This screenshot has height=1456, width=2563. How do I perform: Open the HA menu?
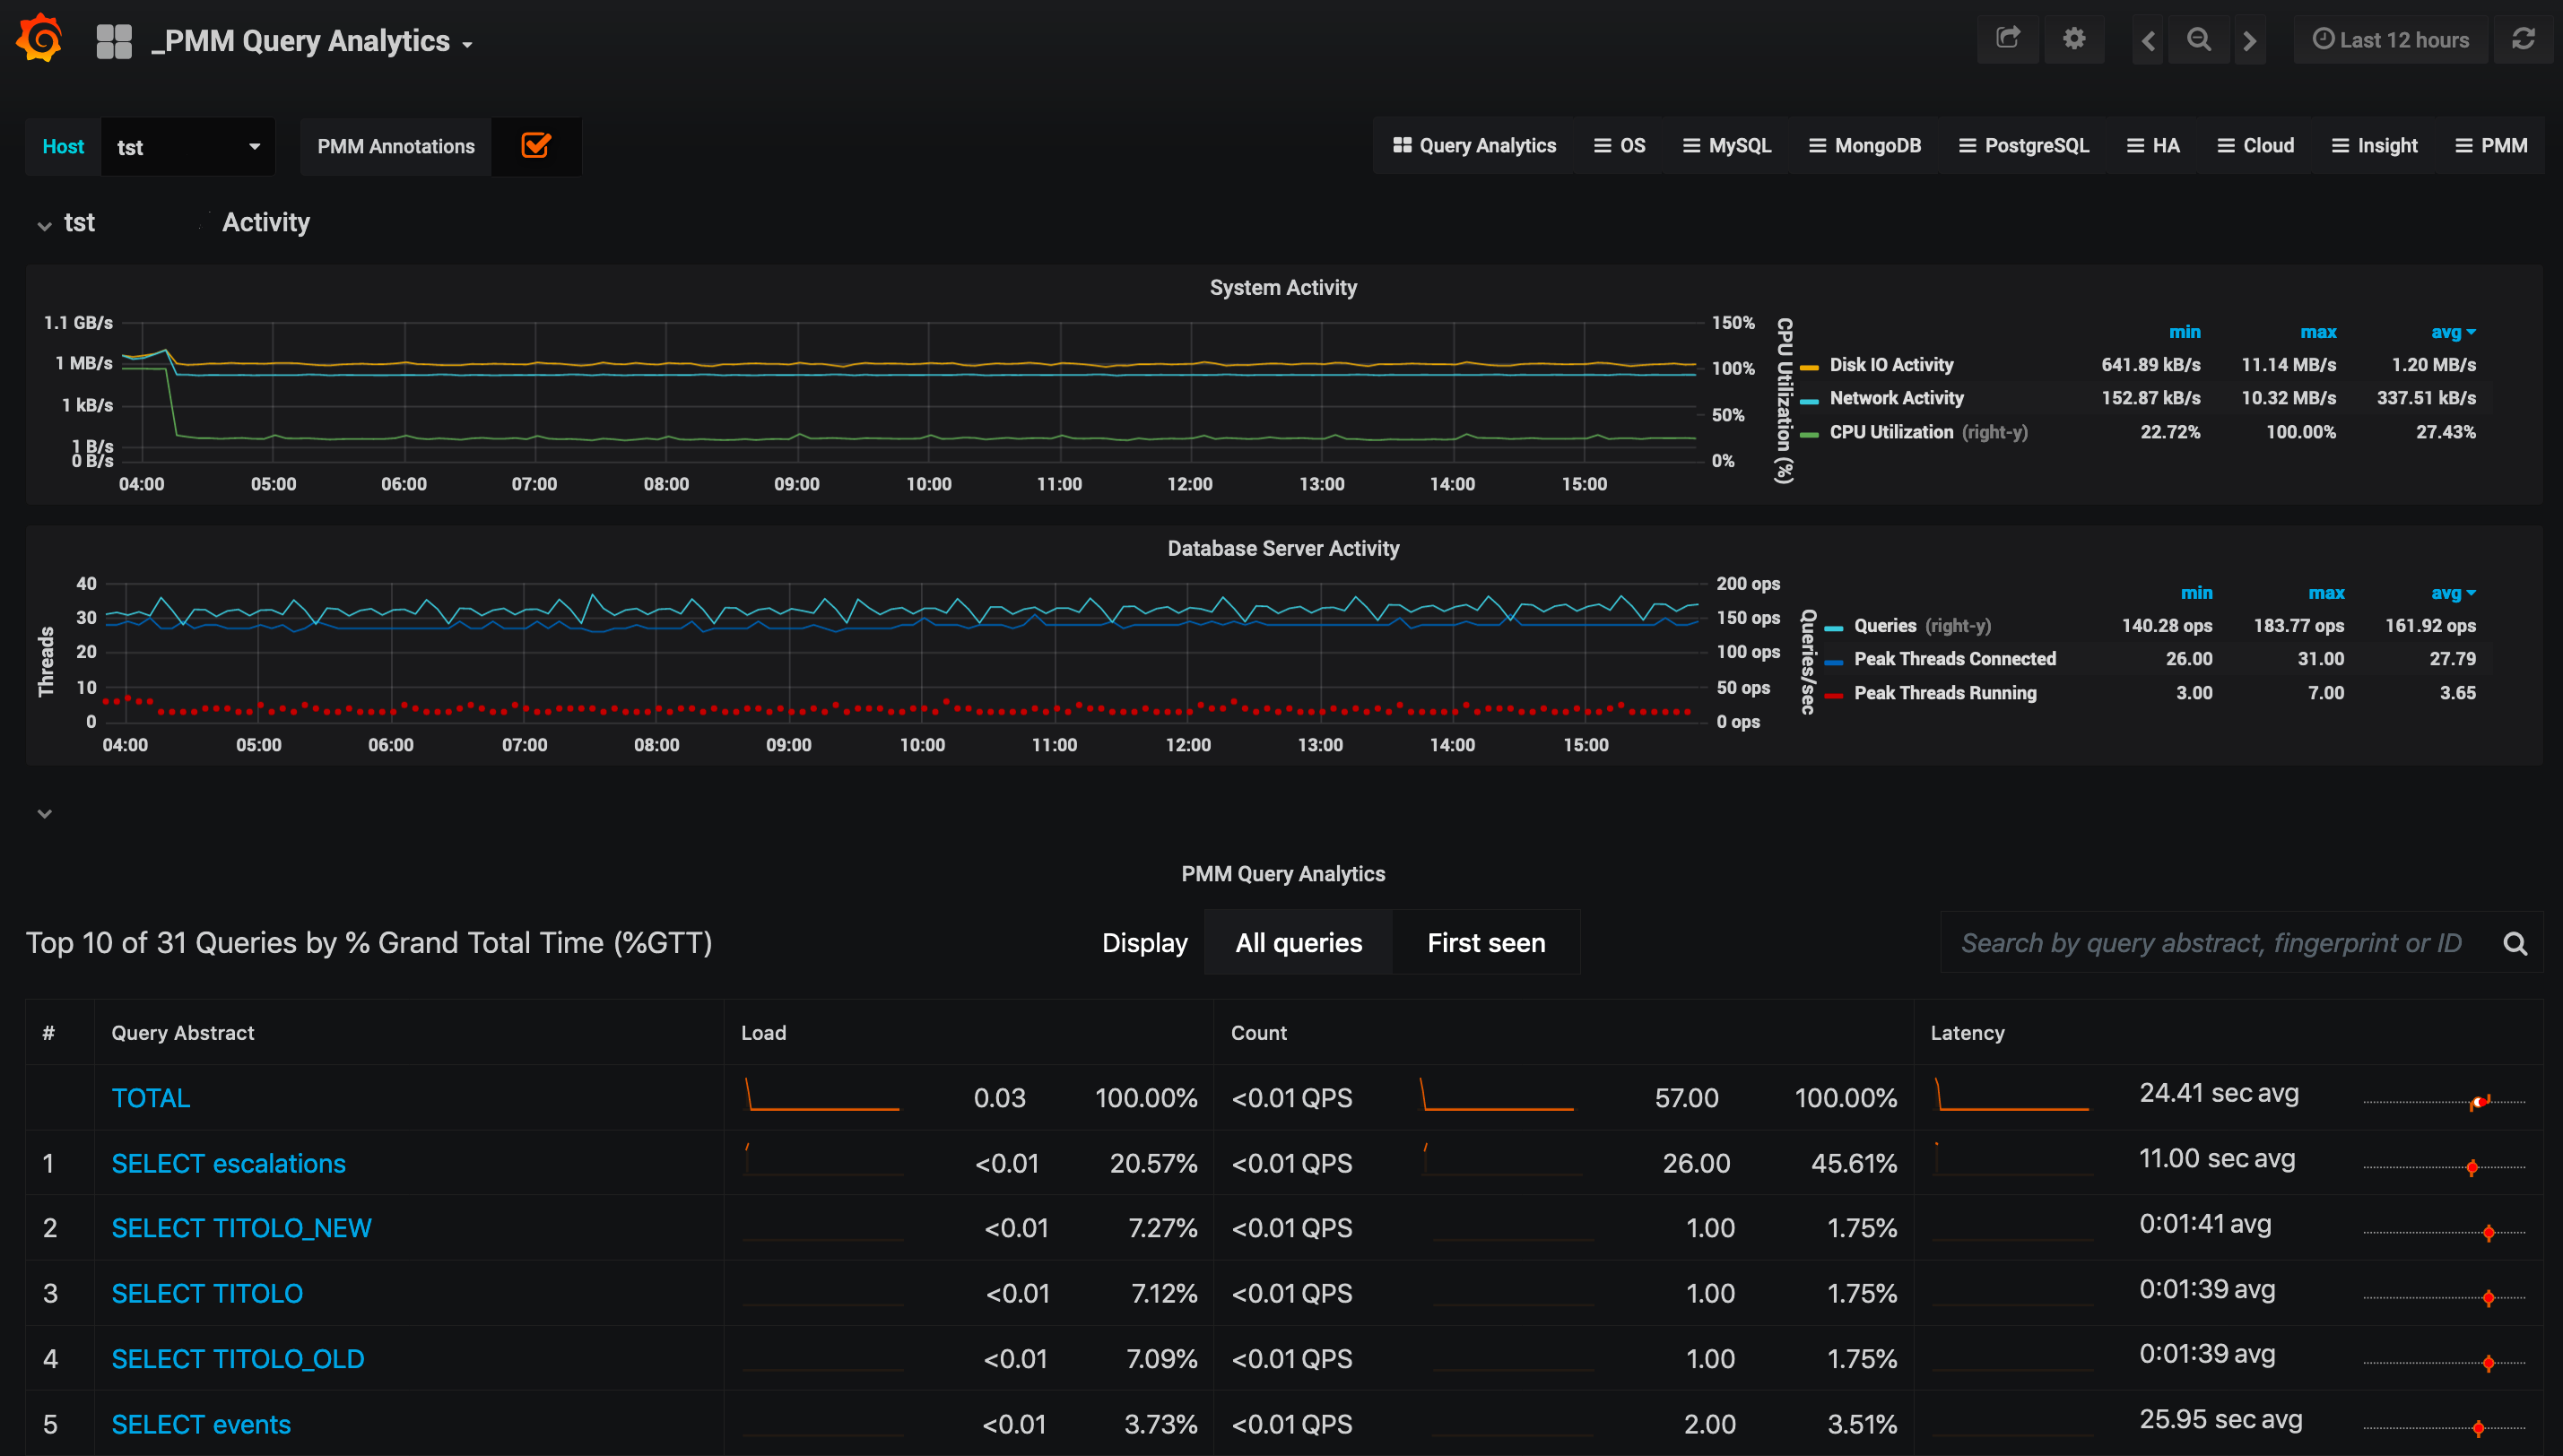click(2153, 146)
